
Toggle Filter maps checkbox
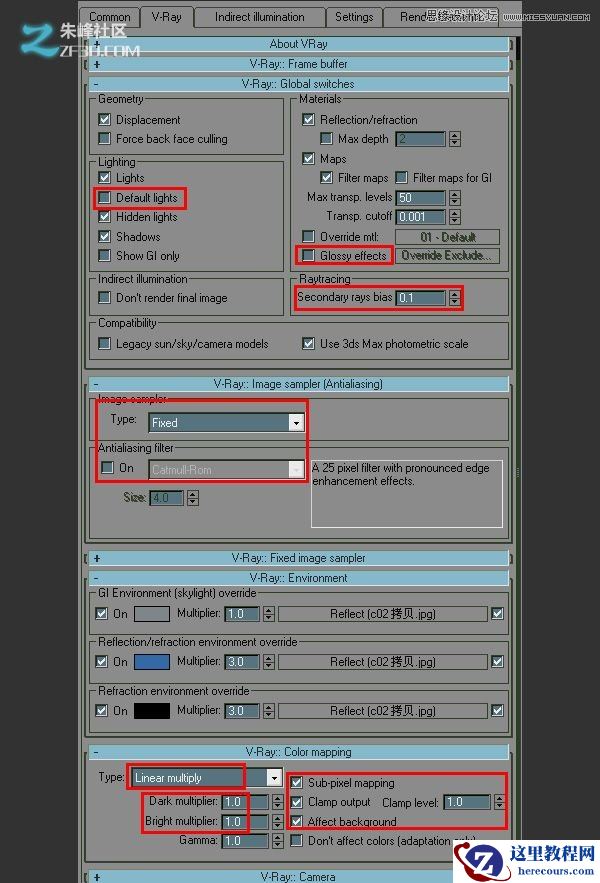pos(326,178)
